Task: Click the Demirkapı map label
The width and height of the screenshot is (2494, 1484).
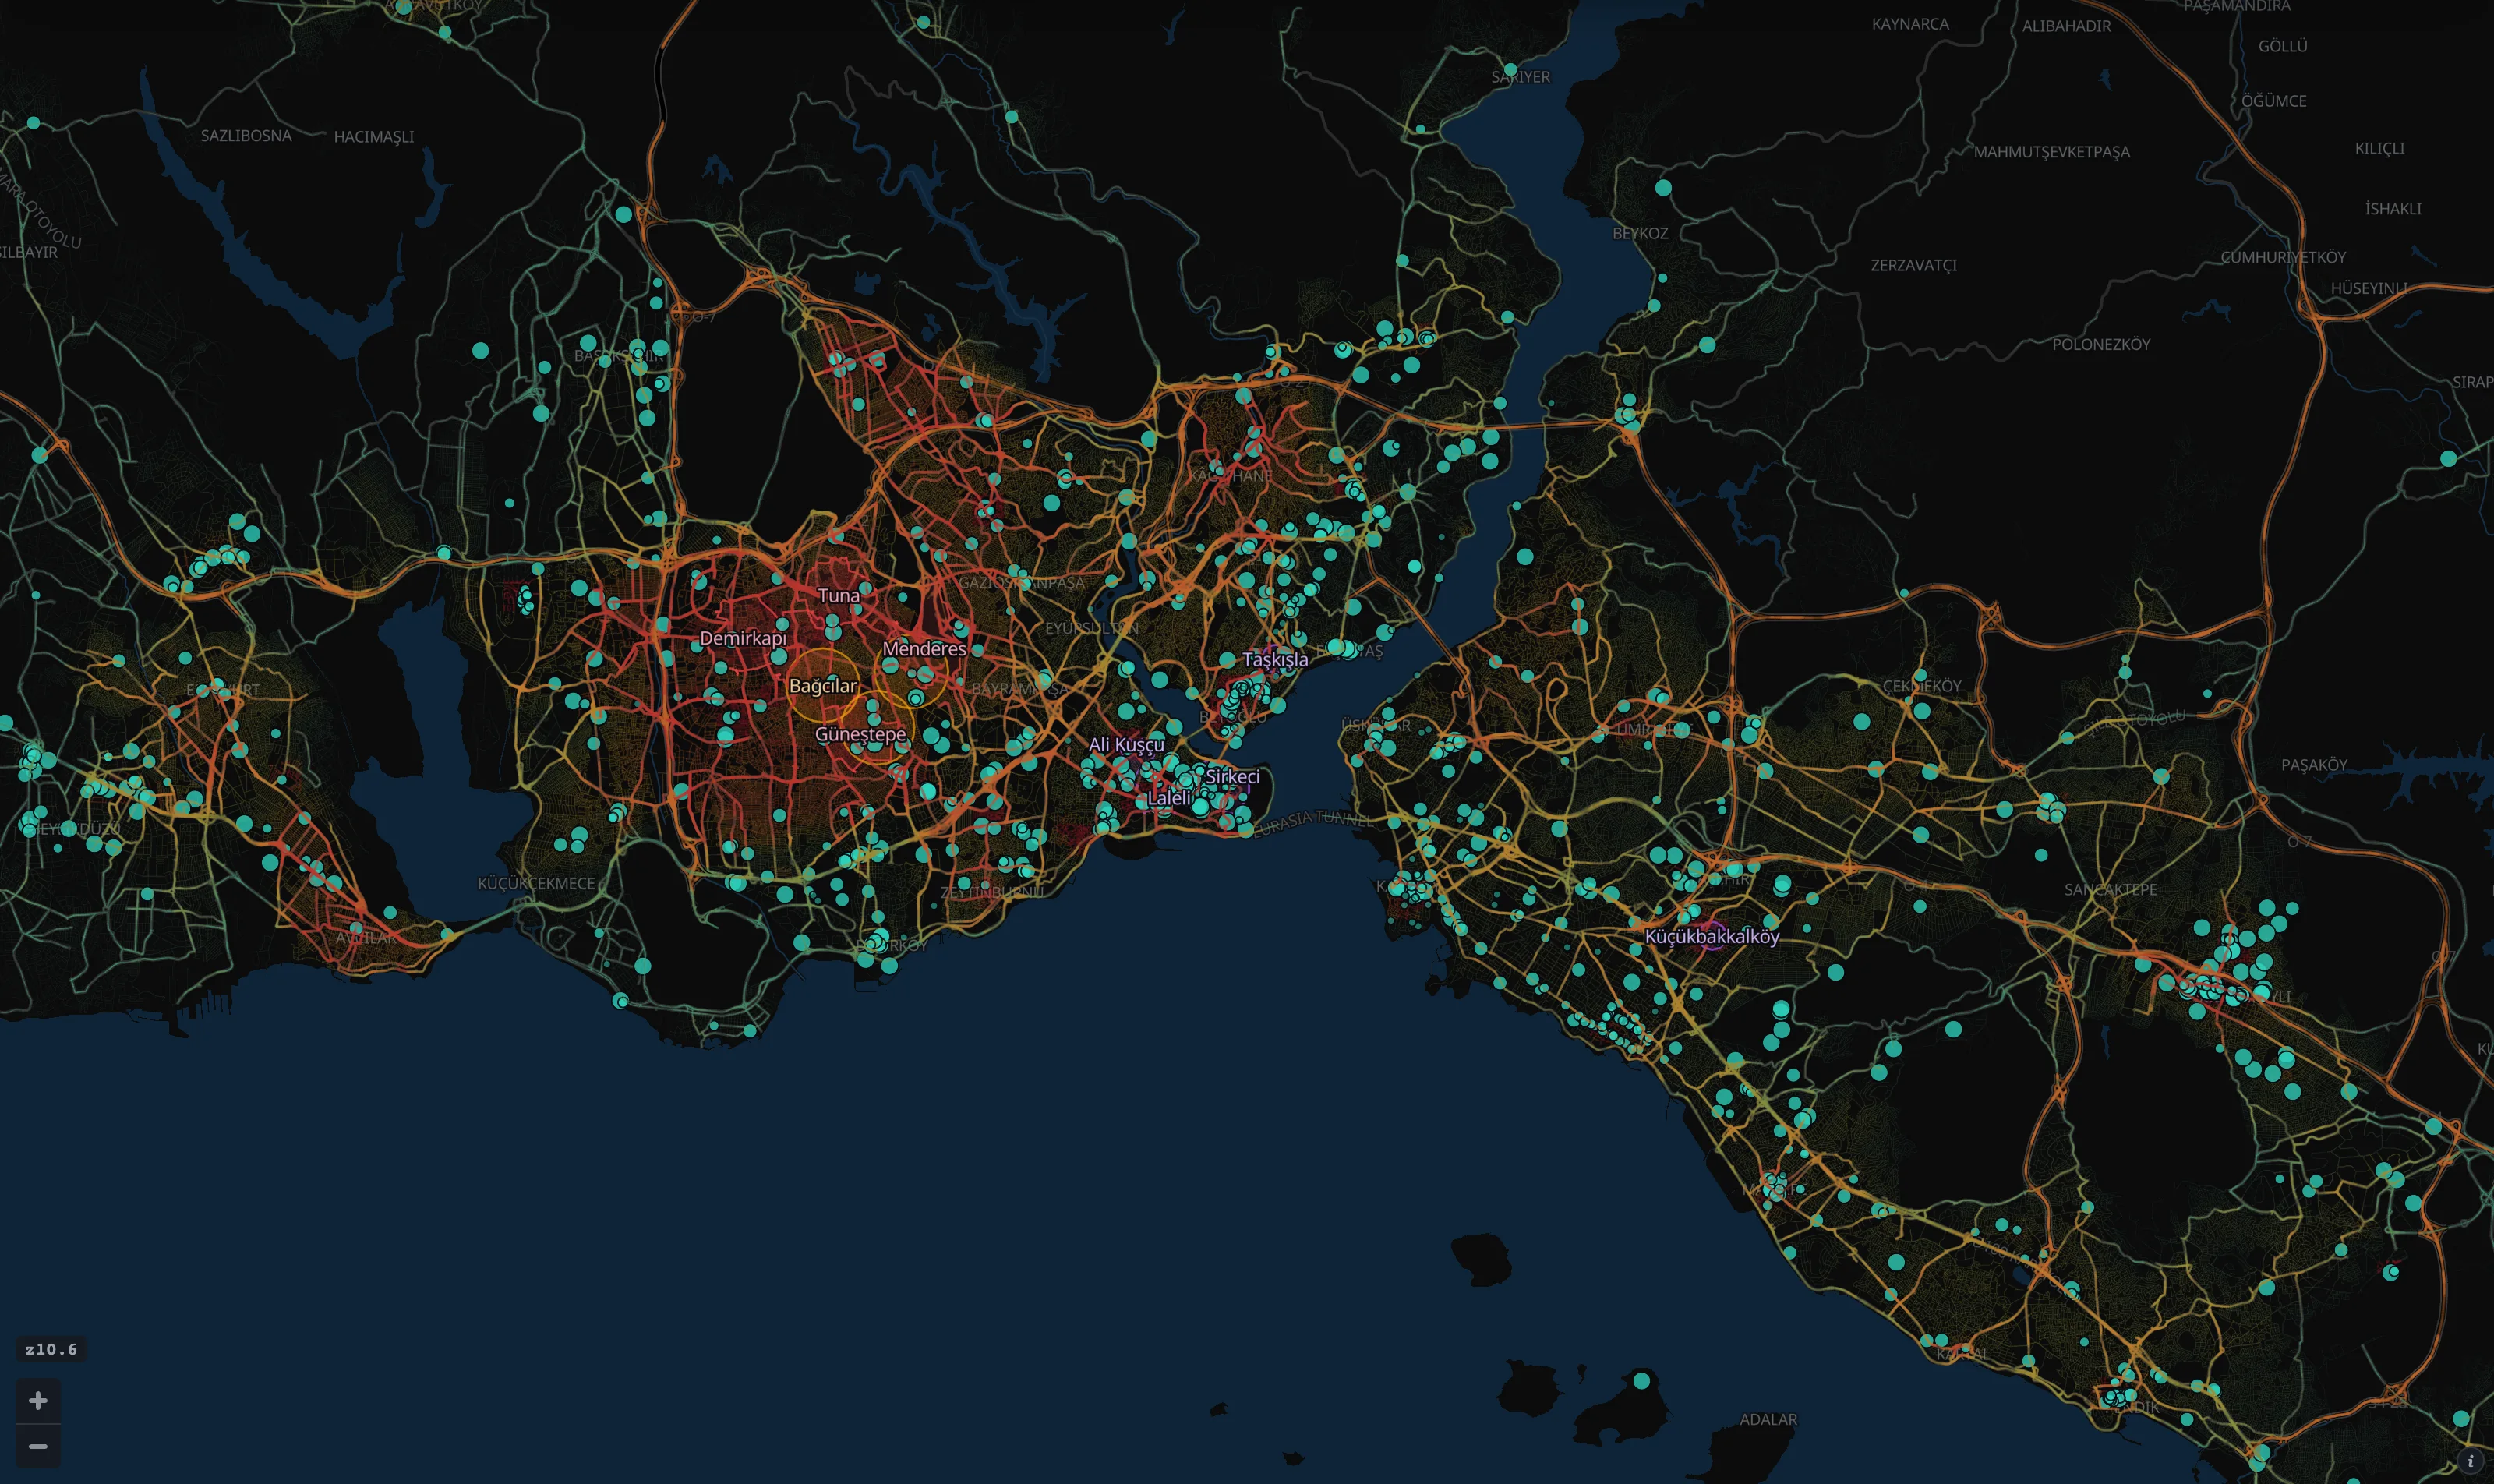Action: tap(743, 638)
